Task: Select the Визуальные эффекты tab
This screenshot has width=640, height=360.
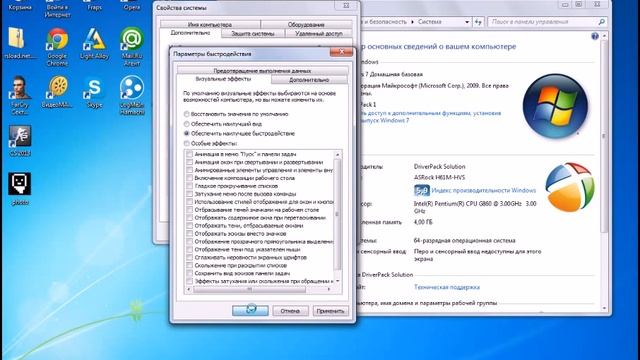Action: pos(223,79)
